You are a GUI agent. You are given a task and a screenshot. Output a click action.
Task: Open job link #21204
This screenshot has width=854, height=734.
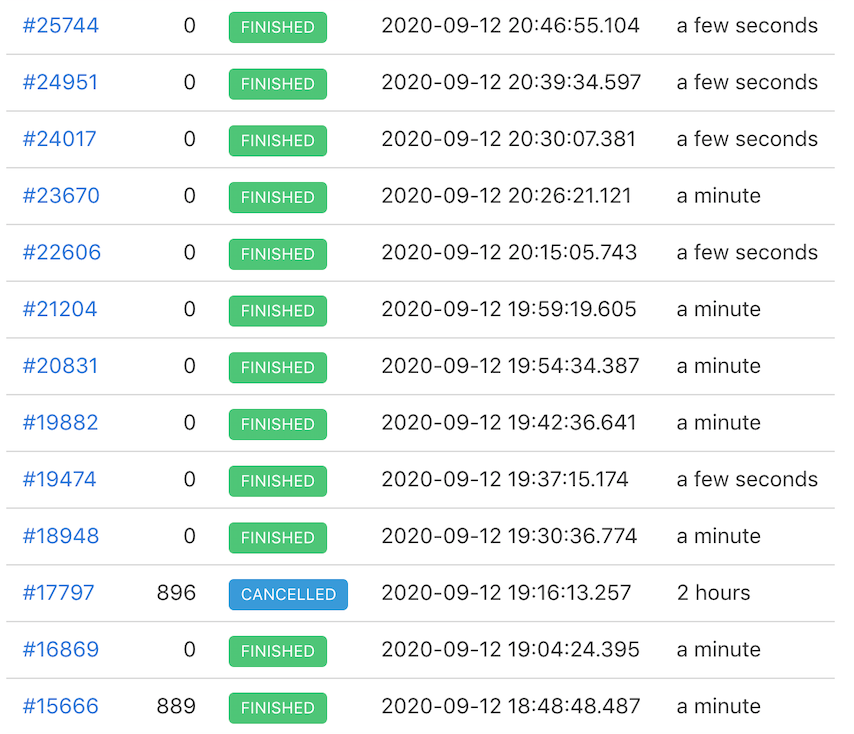click(59, 310)
